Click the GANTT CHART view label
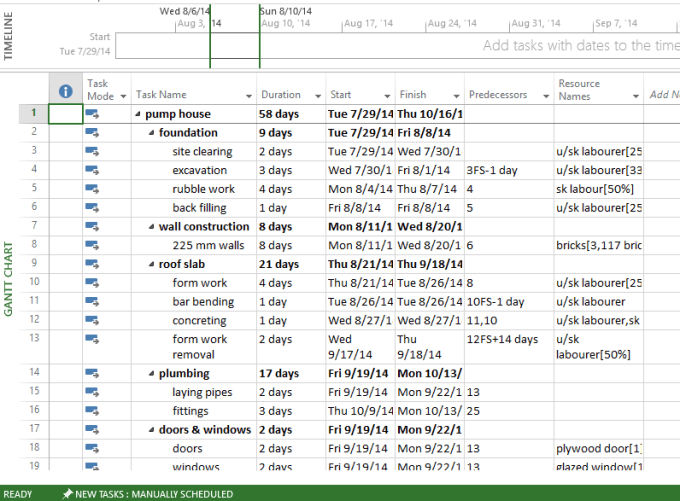Screen dimensions: 680x501 tap(8, 279)
